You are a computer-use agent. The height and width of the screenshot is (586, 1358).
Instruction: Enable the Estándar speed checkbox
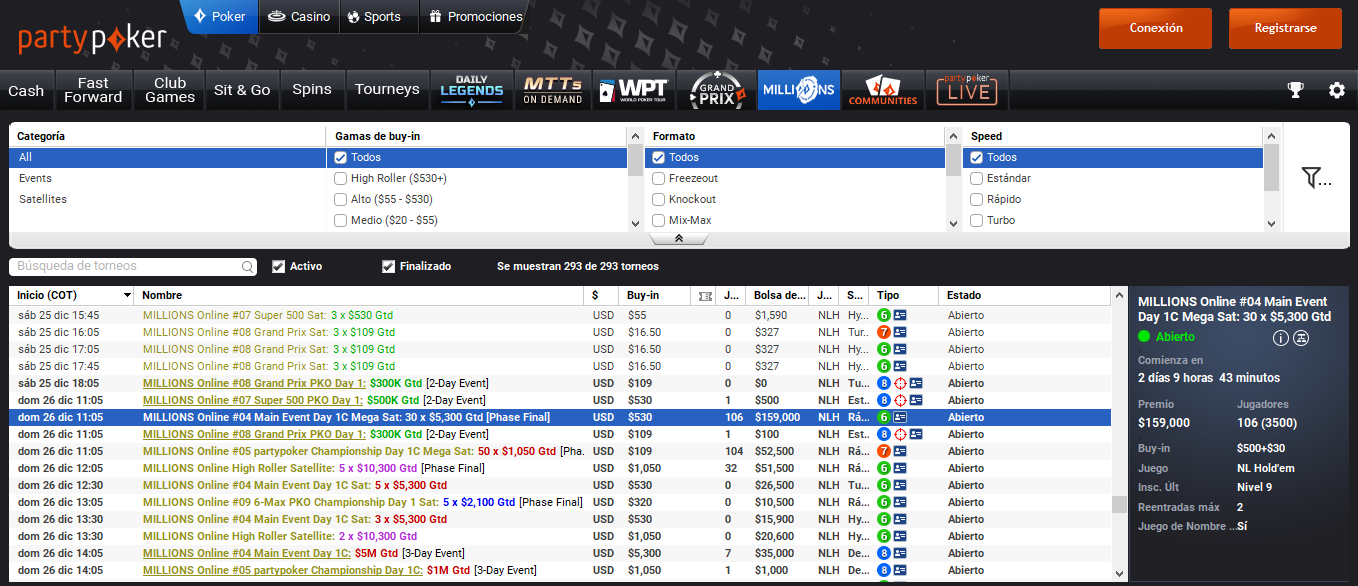[976, 178]
